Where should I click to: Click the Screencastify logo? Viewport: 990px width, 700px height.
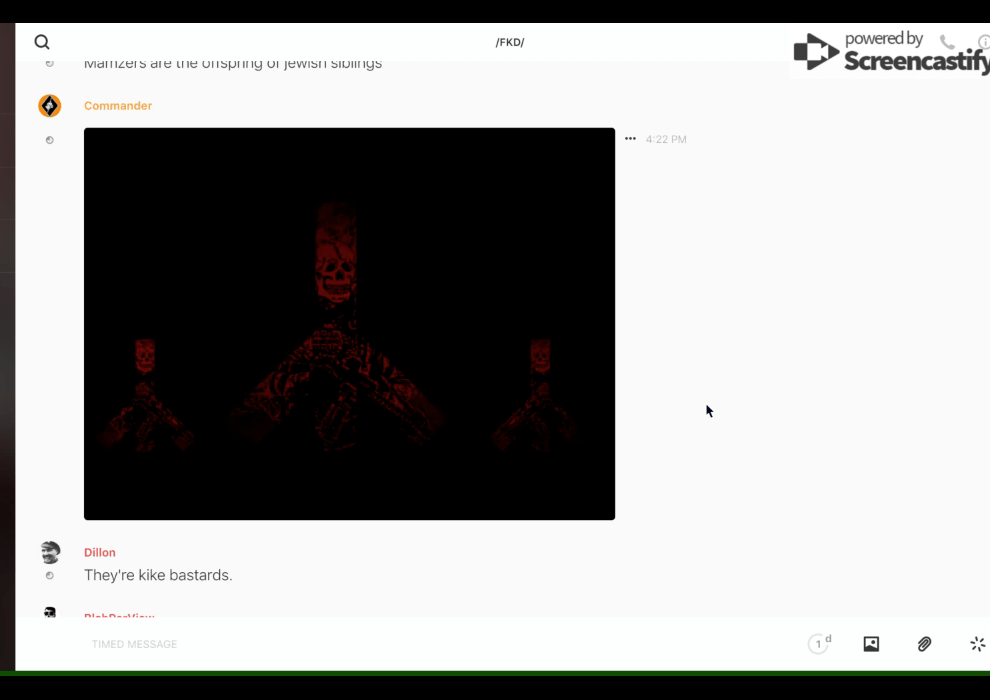(890, 52)
